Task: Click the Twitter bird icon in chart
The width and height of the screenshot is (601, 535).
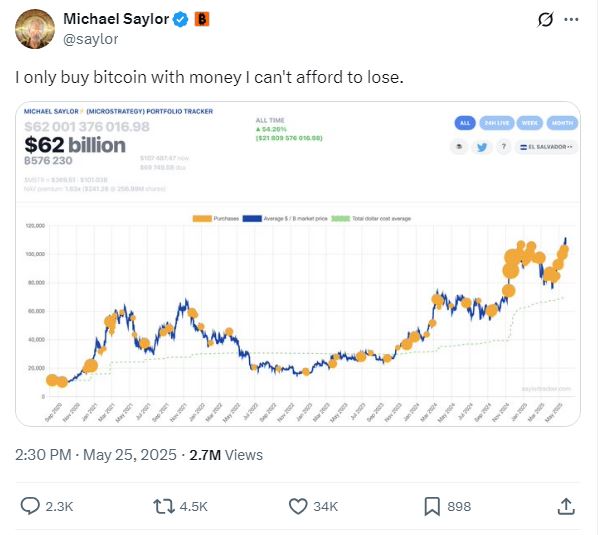Action: point(482,147)
